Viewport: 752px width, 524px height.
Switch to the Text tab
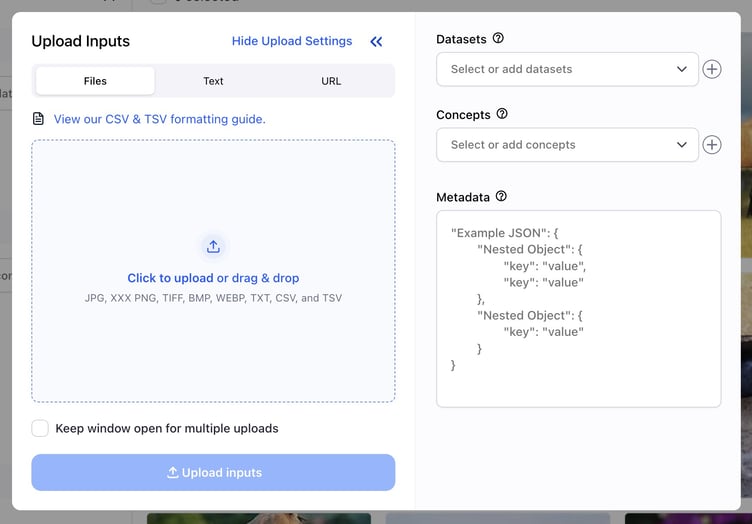213,81
